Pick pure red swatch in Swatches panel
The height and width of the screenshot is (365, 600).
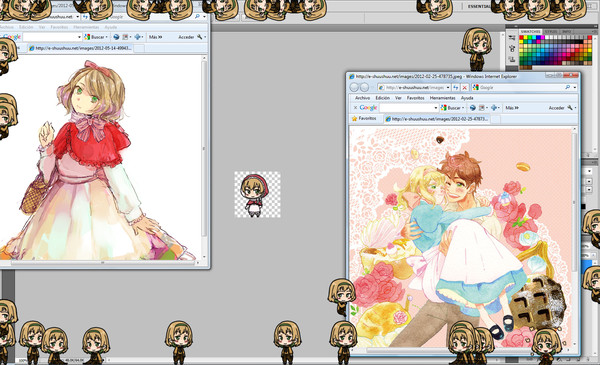click(521, 37)
